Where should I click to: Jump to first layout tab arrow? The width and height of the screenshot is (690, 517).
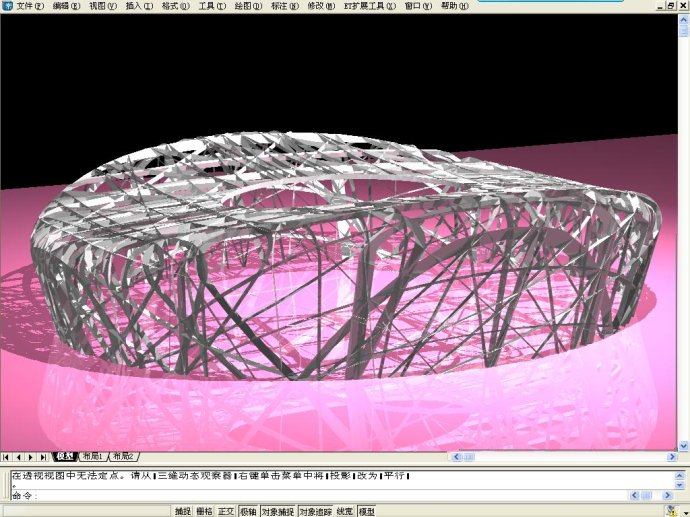point(7,457)
